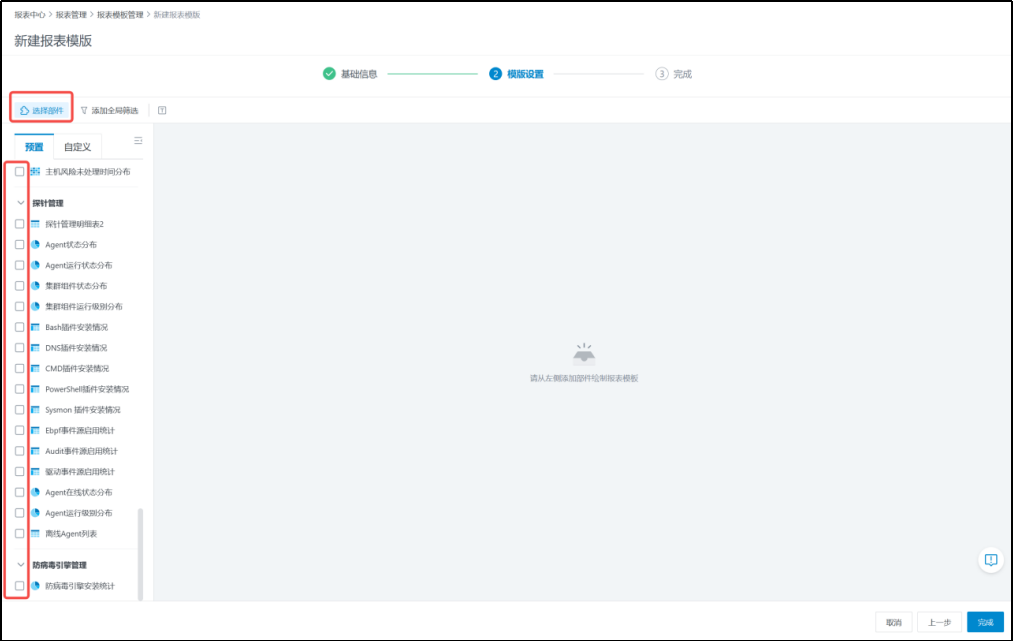This screenshot has height=641, width=1013.
Task: Click pie chart icon of Agent运行级别分布
Action: (36, 513)
